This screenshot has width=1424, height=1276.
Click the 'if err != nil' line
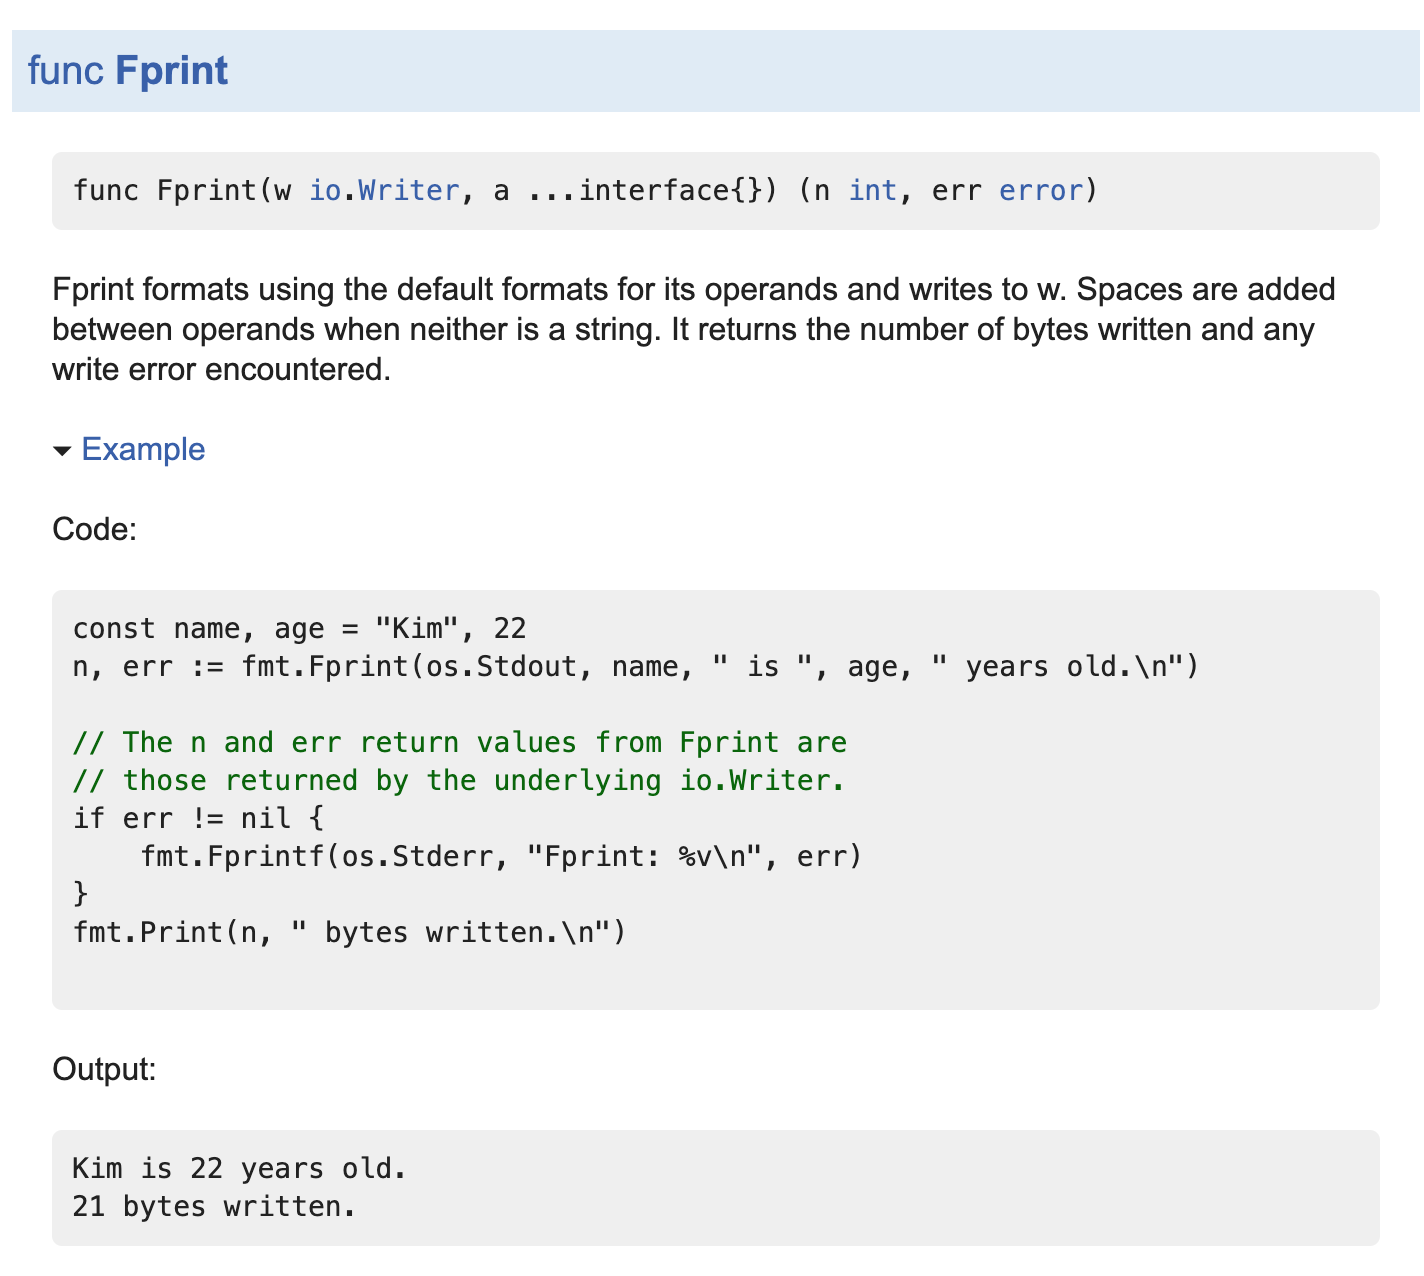pyautogui.click(x=198, y=818)
